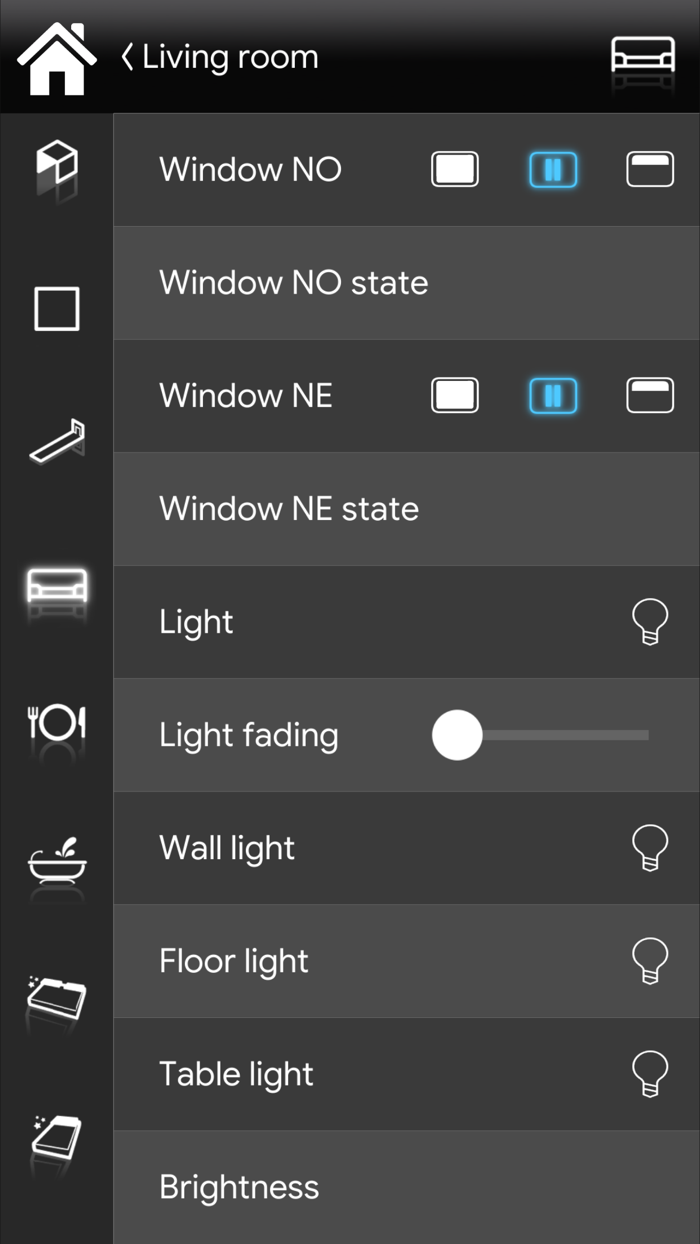Screen dimensions: 700x1244
Task: Select the bedroom bed icon in sidebar
Action: point(57,999)
